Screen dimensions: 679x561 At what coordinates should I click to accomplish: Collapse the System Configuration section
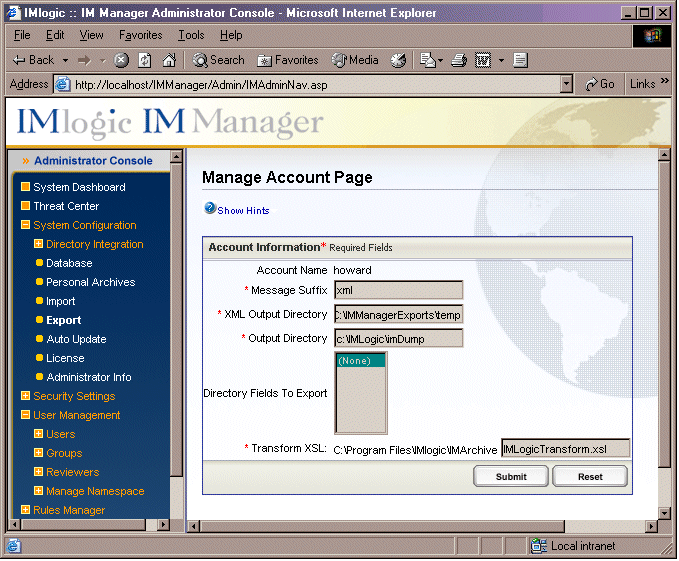point(25,225)
